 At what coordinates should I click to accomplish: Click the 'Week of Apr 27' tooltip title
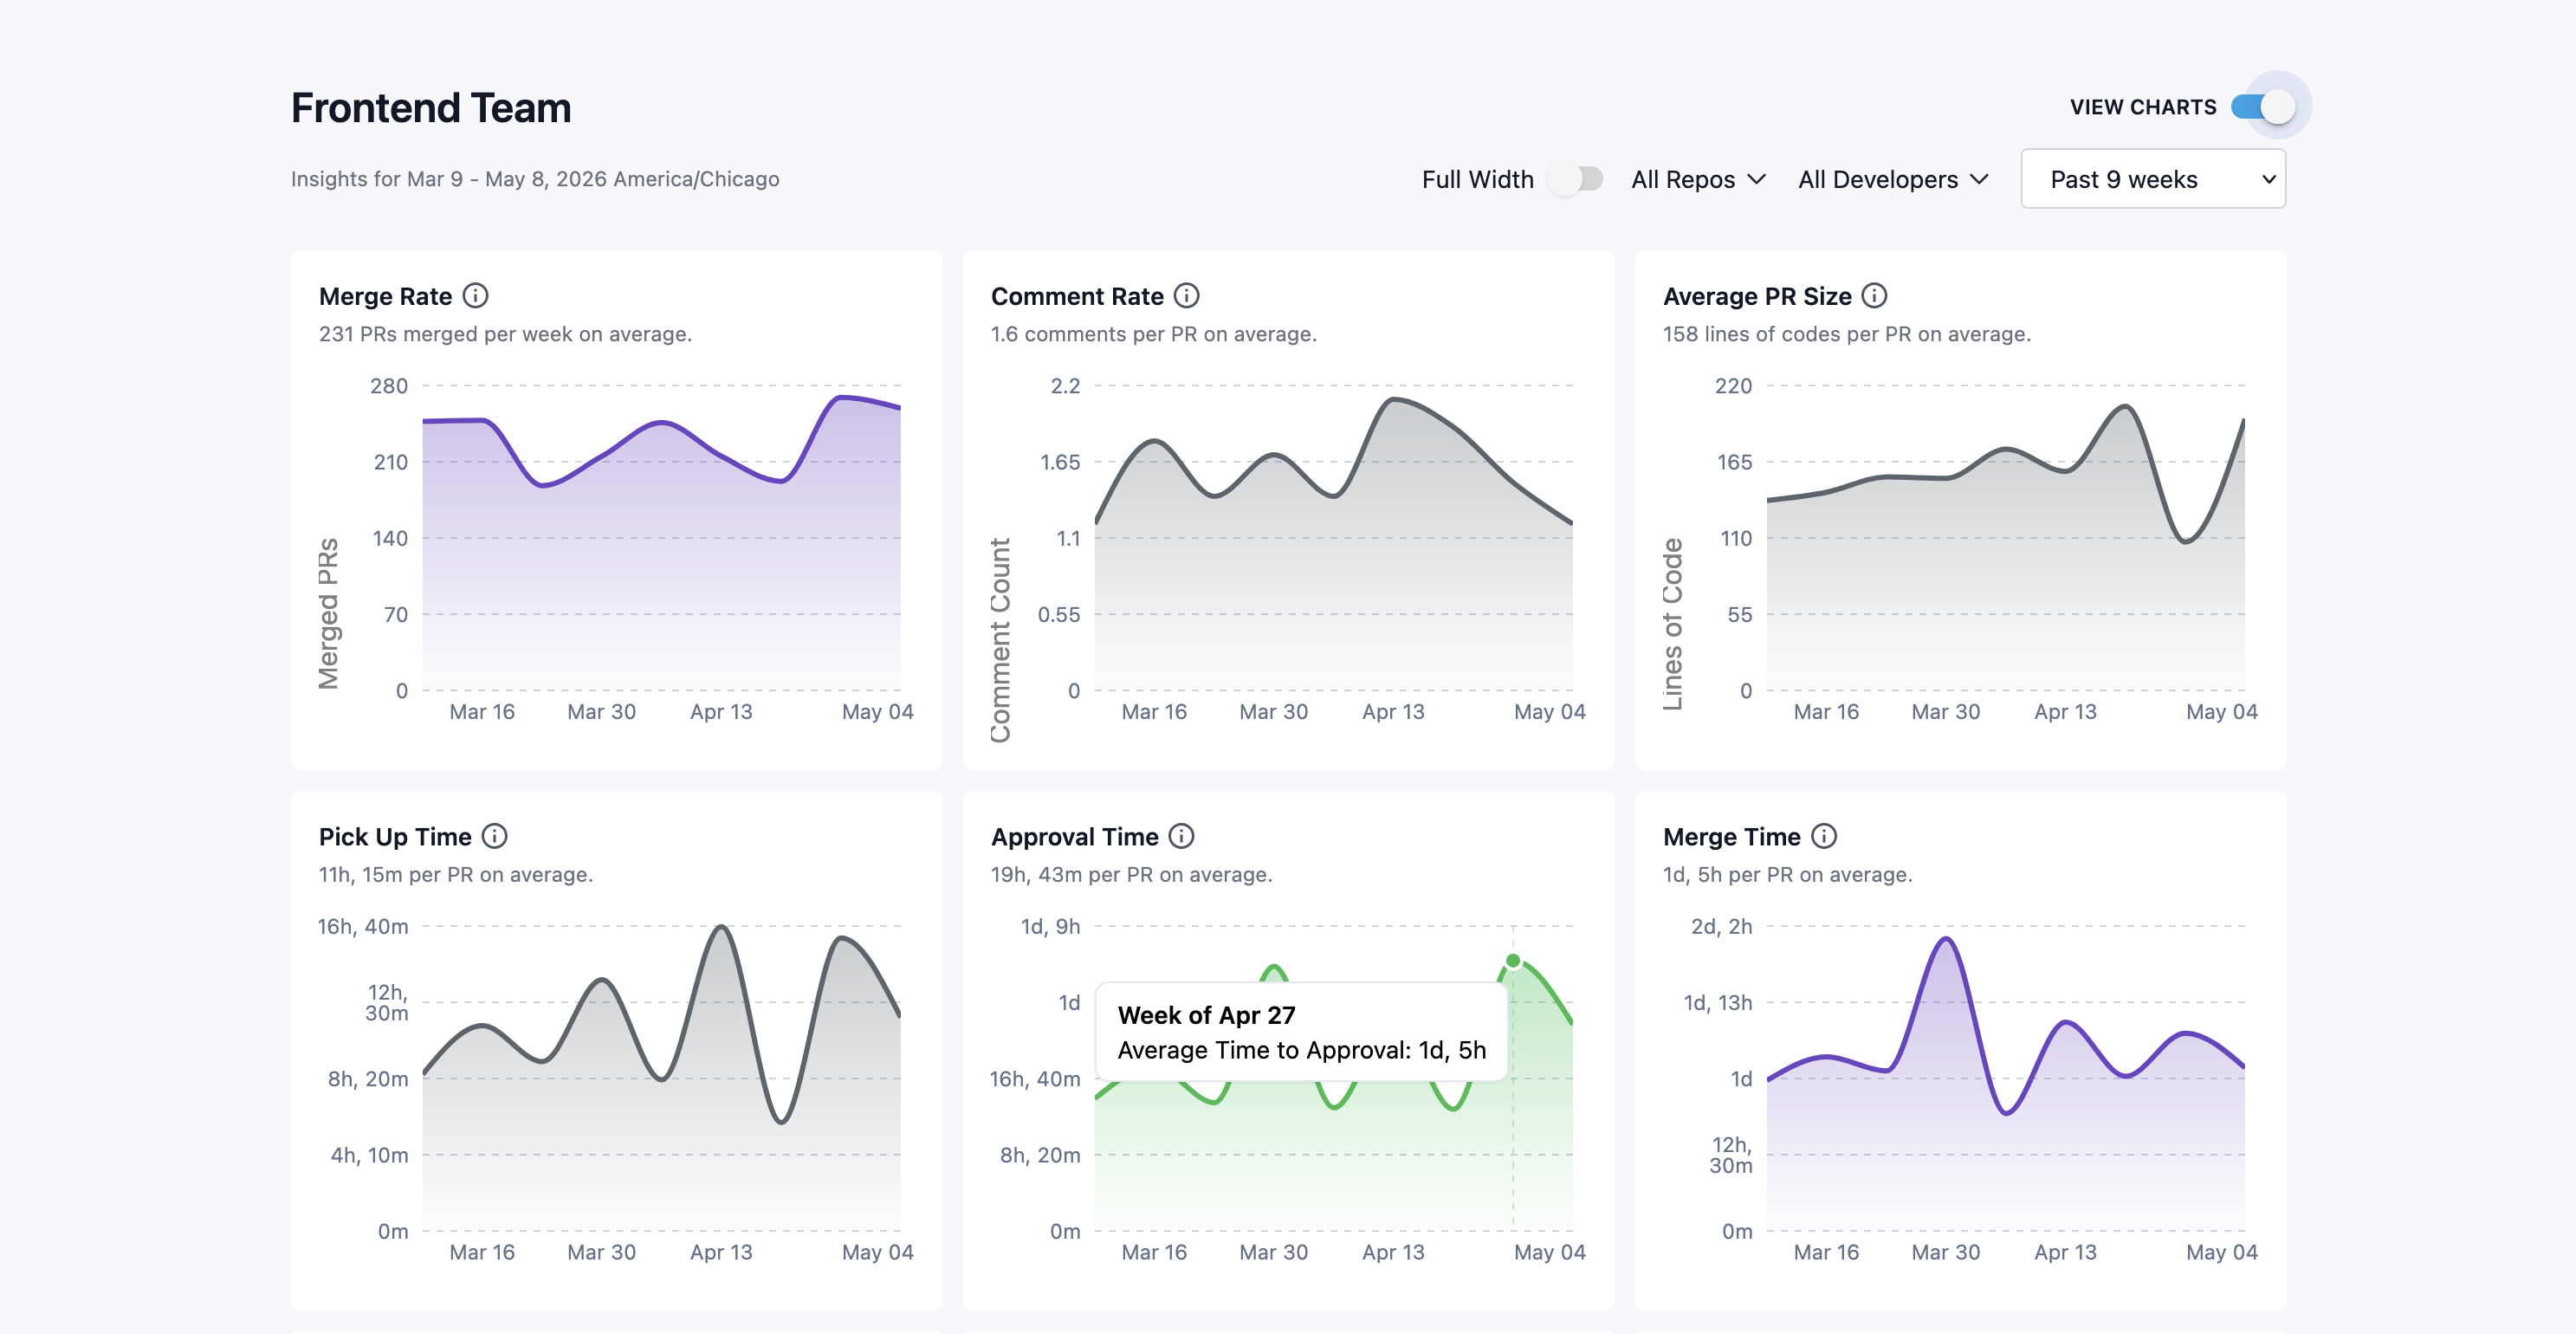coord(1206,1015)
